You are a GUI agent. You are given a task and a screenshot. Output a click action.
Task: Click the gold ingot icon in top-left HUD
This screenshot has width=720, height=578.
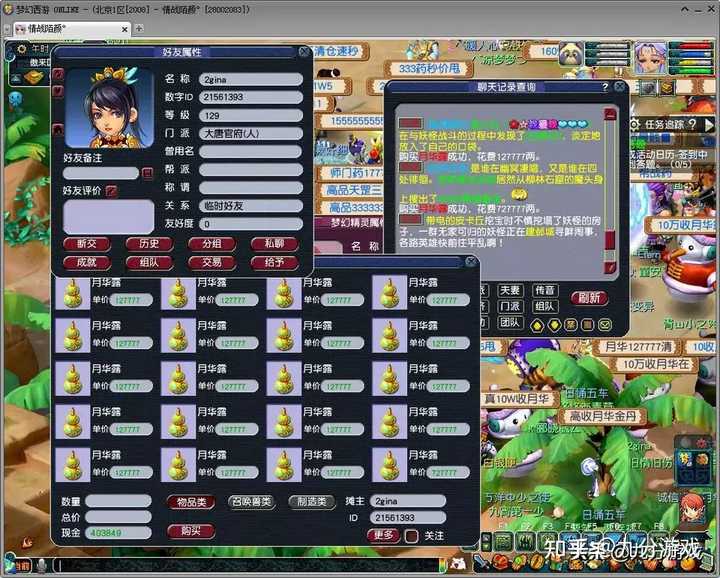pyautogui.click(x=34, y=77)
